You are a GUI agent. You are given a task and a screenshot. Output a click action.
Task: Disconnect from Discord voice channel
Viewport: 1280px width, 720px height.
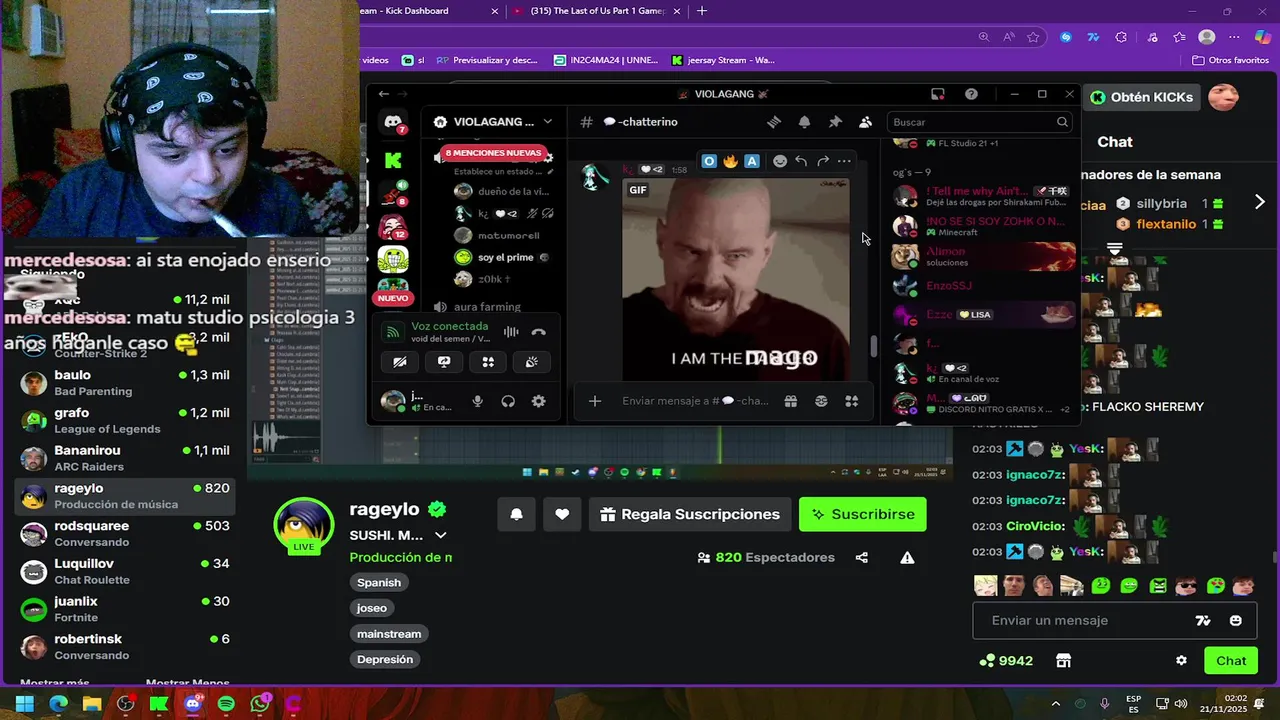[538, 332]
